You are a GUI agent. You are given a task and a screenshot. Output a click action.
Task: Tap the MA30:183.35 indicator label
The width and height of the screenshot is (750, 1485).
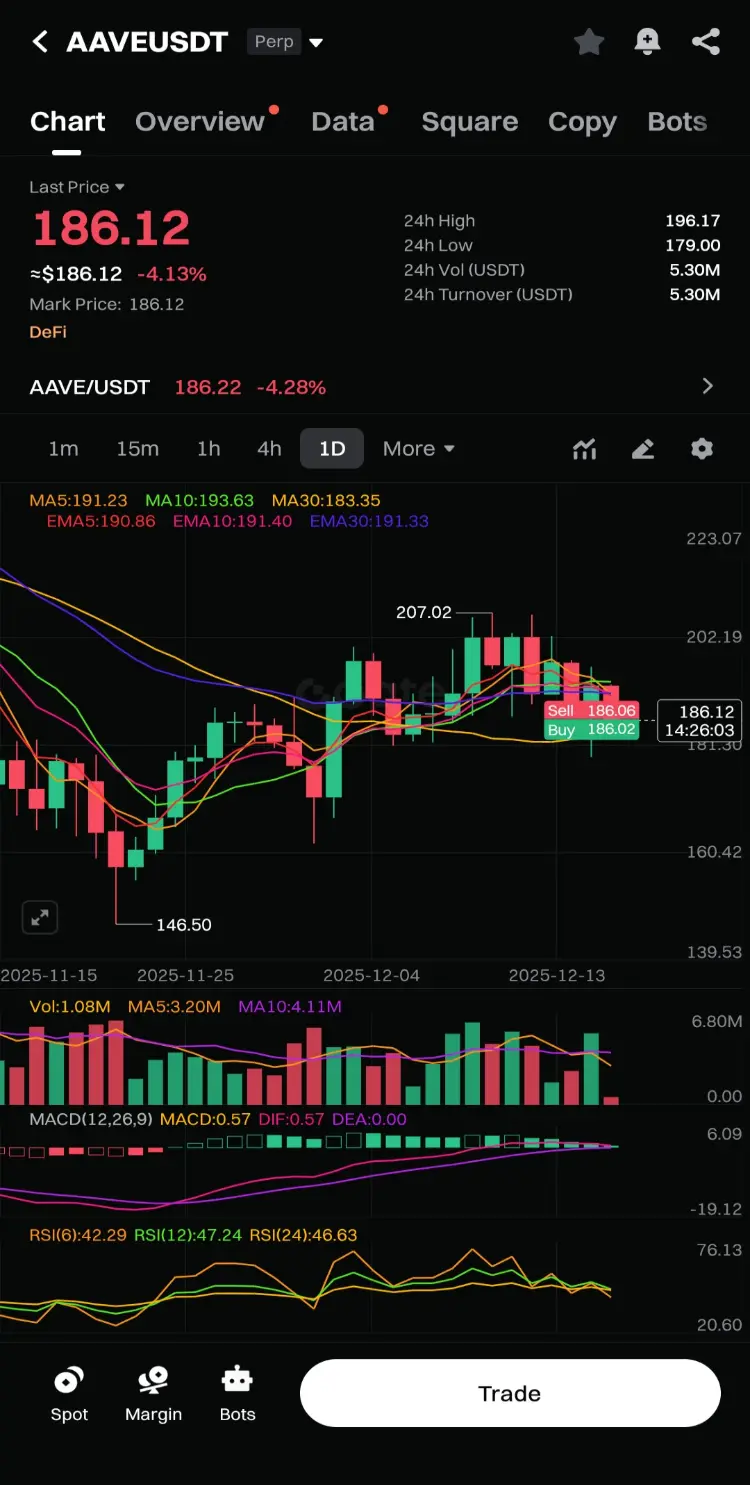326,500
